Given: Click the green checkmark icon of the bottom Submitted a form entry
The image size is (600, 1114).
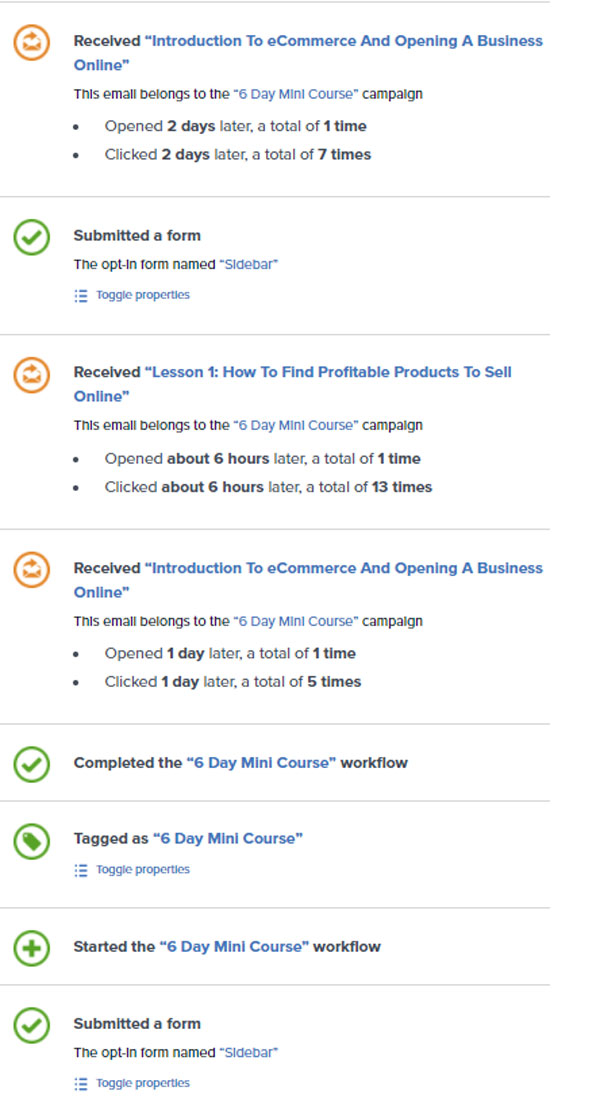Looking at the screenshot, I should coord(31,1025).
